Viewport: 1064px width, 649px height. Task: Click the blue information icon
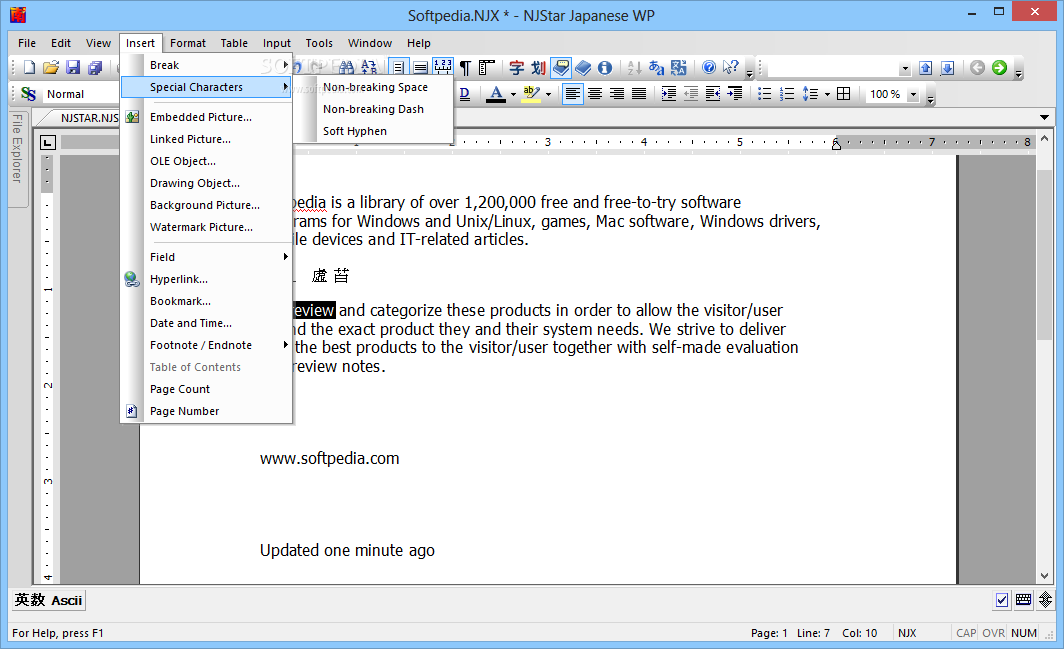click(x=605, y=67)
